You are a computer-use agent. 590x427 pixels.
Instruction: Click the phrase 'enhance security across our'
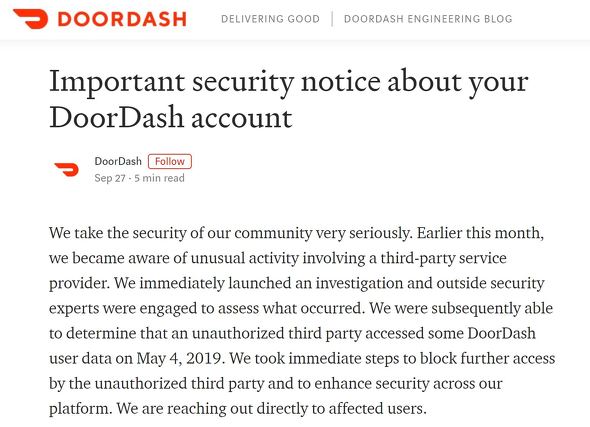coord(408,384)
